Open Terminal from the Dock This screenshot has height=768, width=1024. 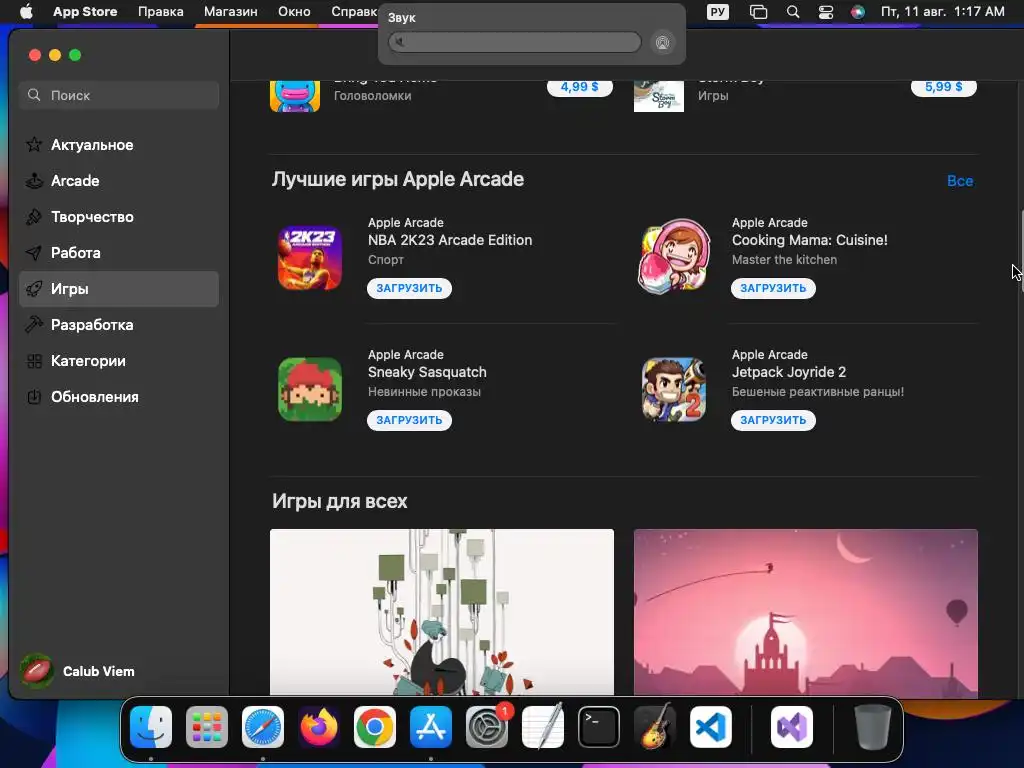point(599,727)
